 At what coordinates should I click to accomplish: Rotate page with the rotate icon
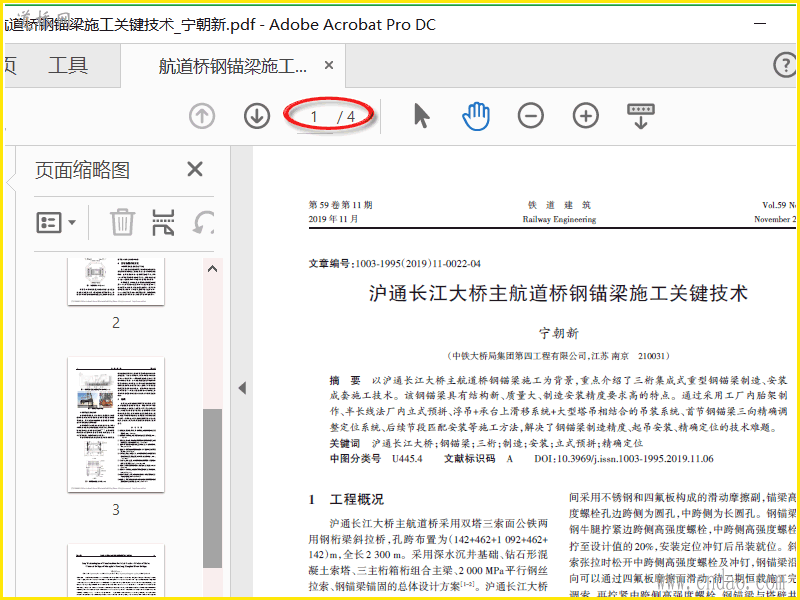point(203,222)
